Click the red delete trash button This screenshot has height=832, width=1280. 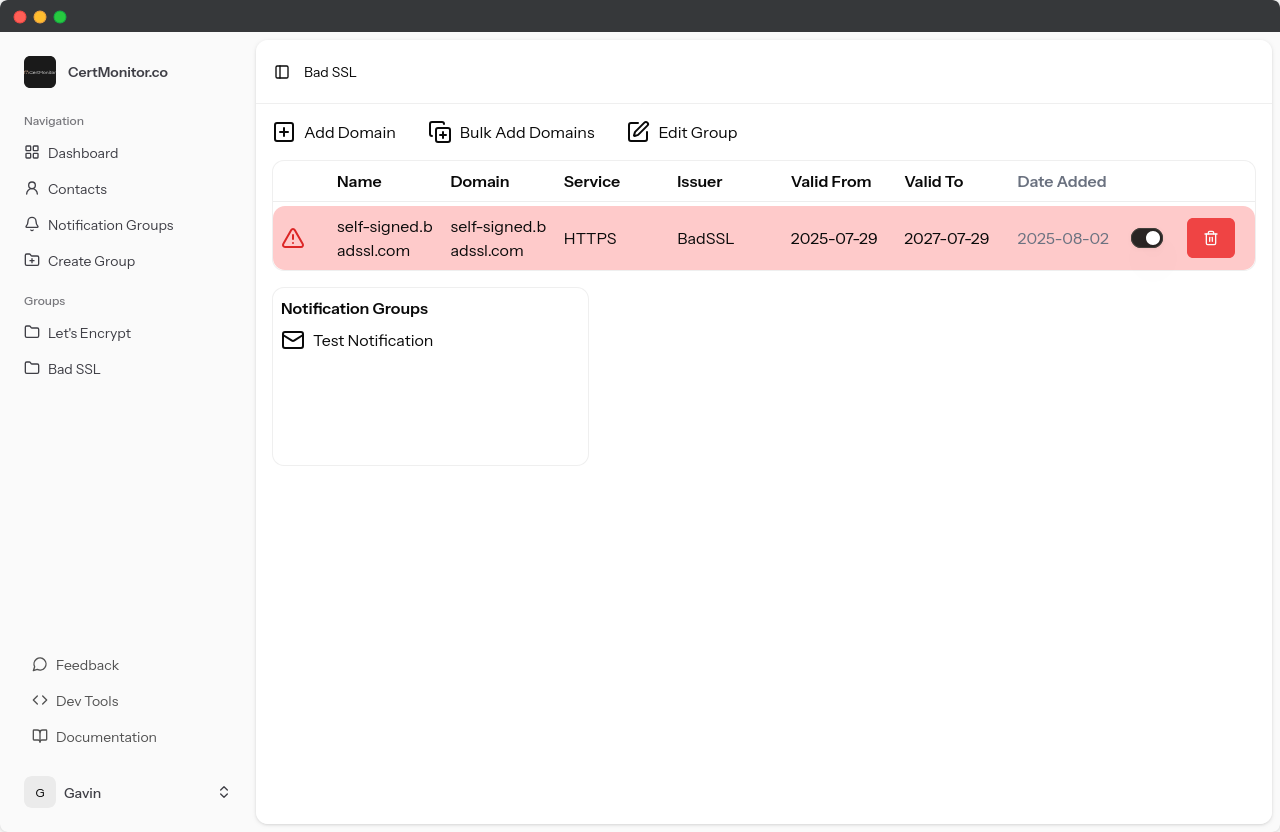1210,238
